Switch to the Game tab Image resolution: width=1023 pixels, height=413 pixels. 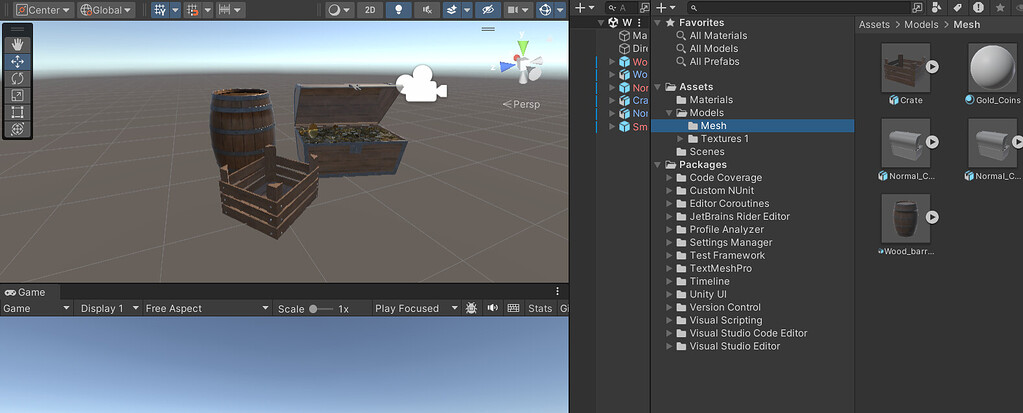click(x=27, y=292)
